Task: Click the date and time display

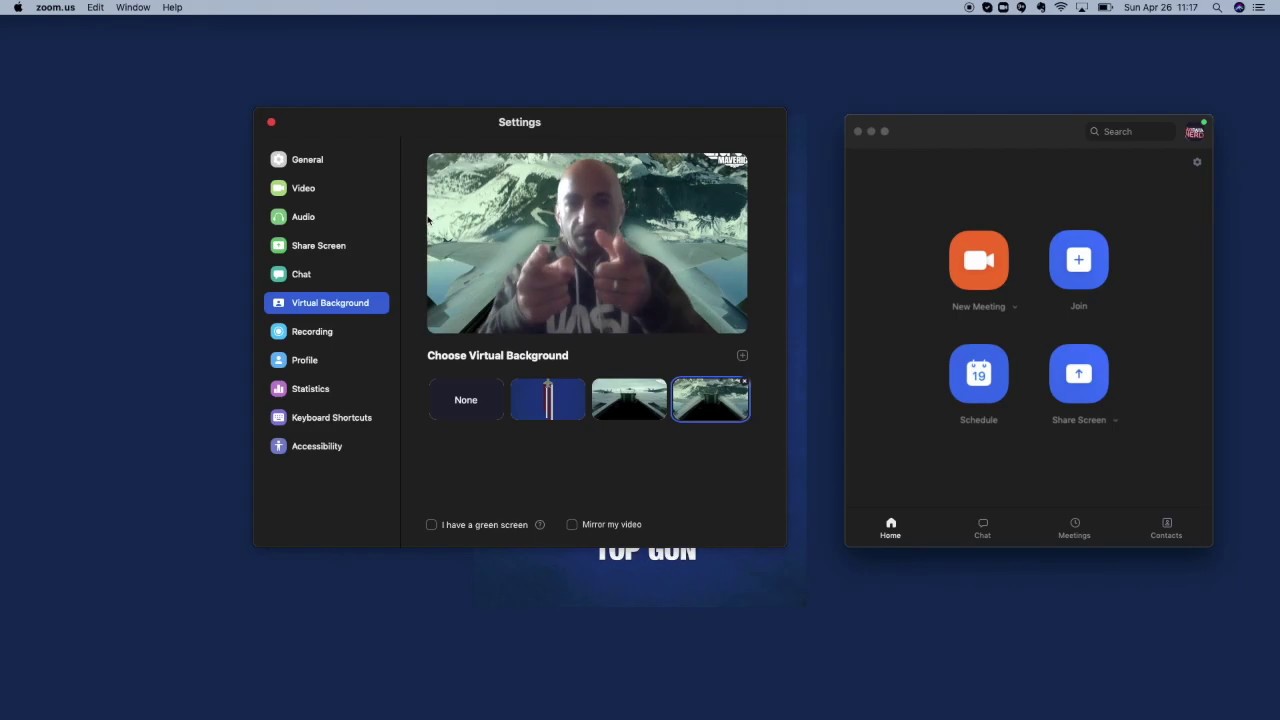Action: [x=1161, y=7]
